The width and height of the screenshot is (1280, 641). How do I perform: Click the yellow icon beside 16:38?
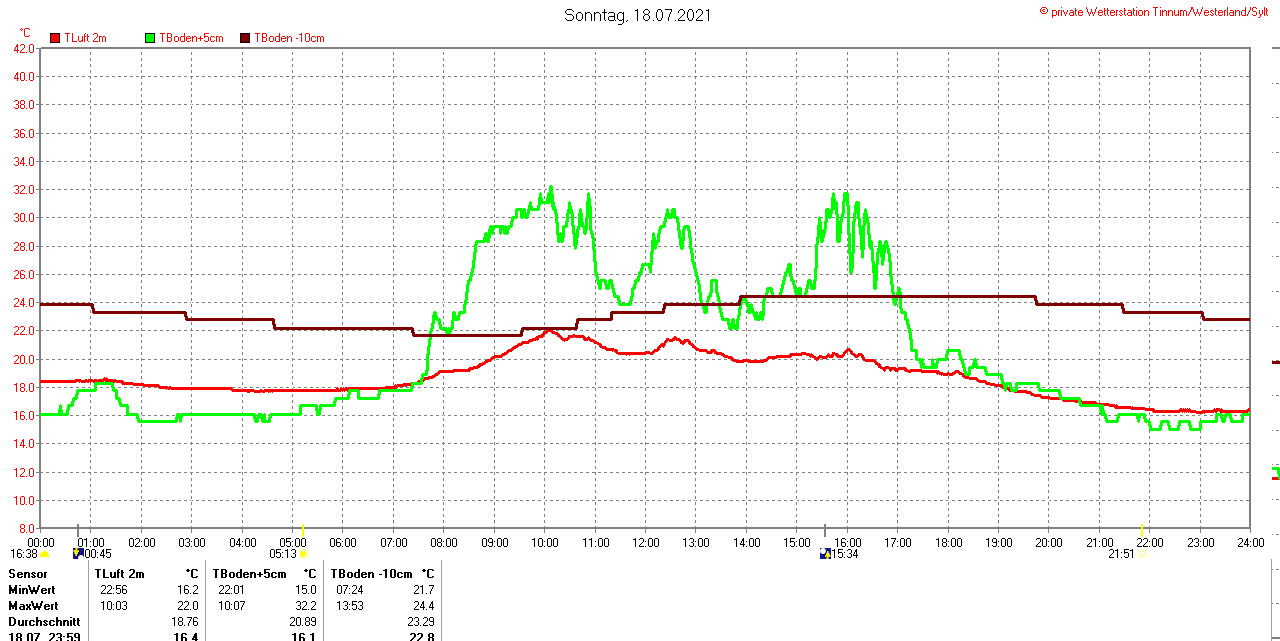click(44, 554)
